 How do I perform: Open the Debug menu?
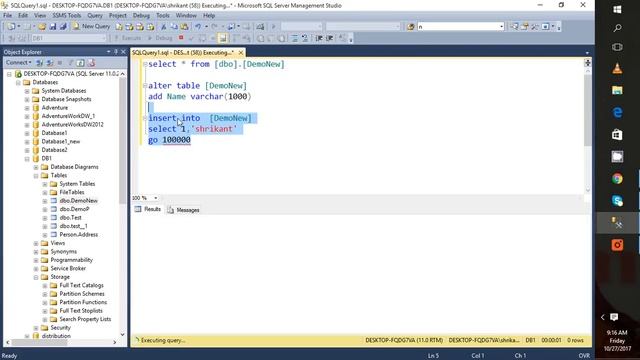tap(141, 16)
